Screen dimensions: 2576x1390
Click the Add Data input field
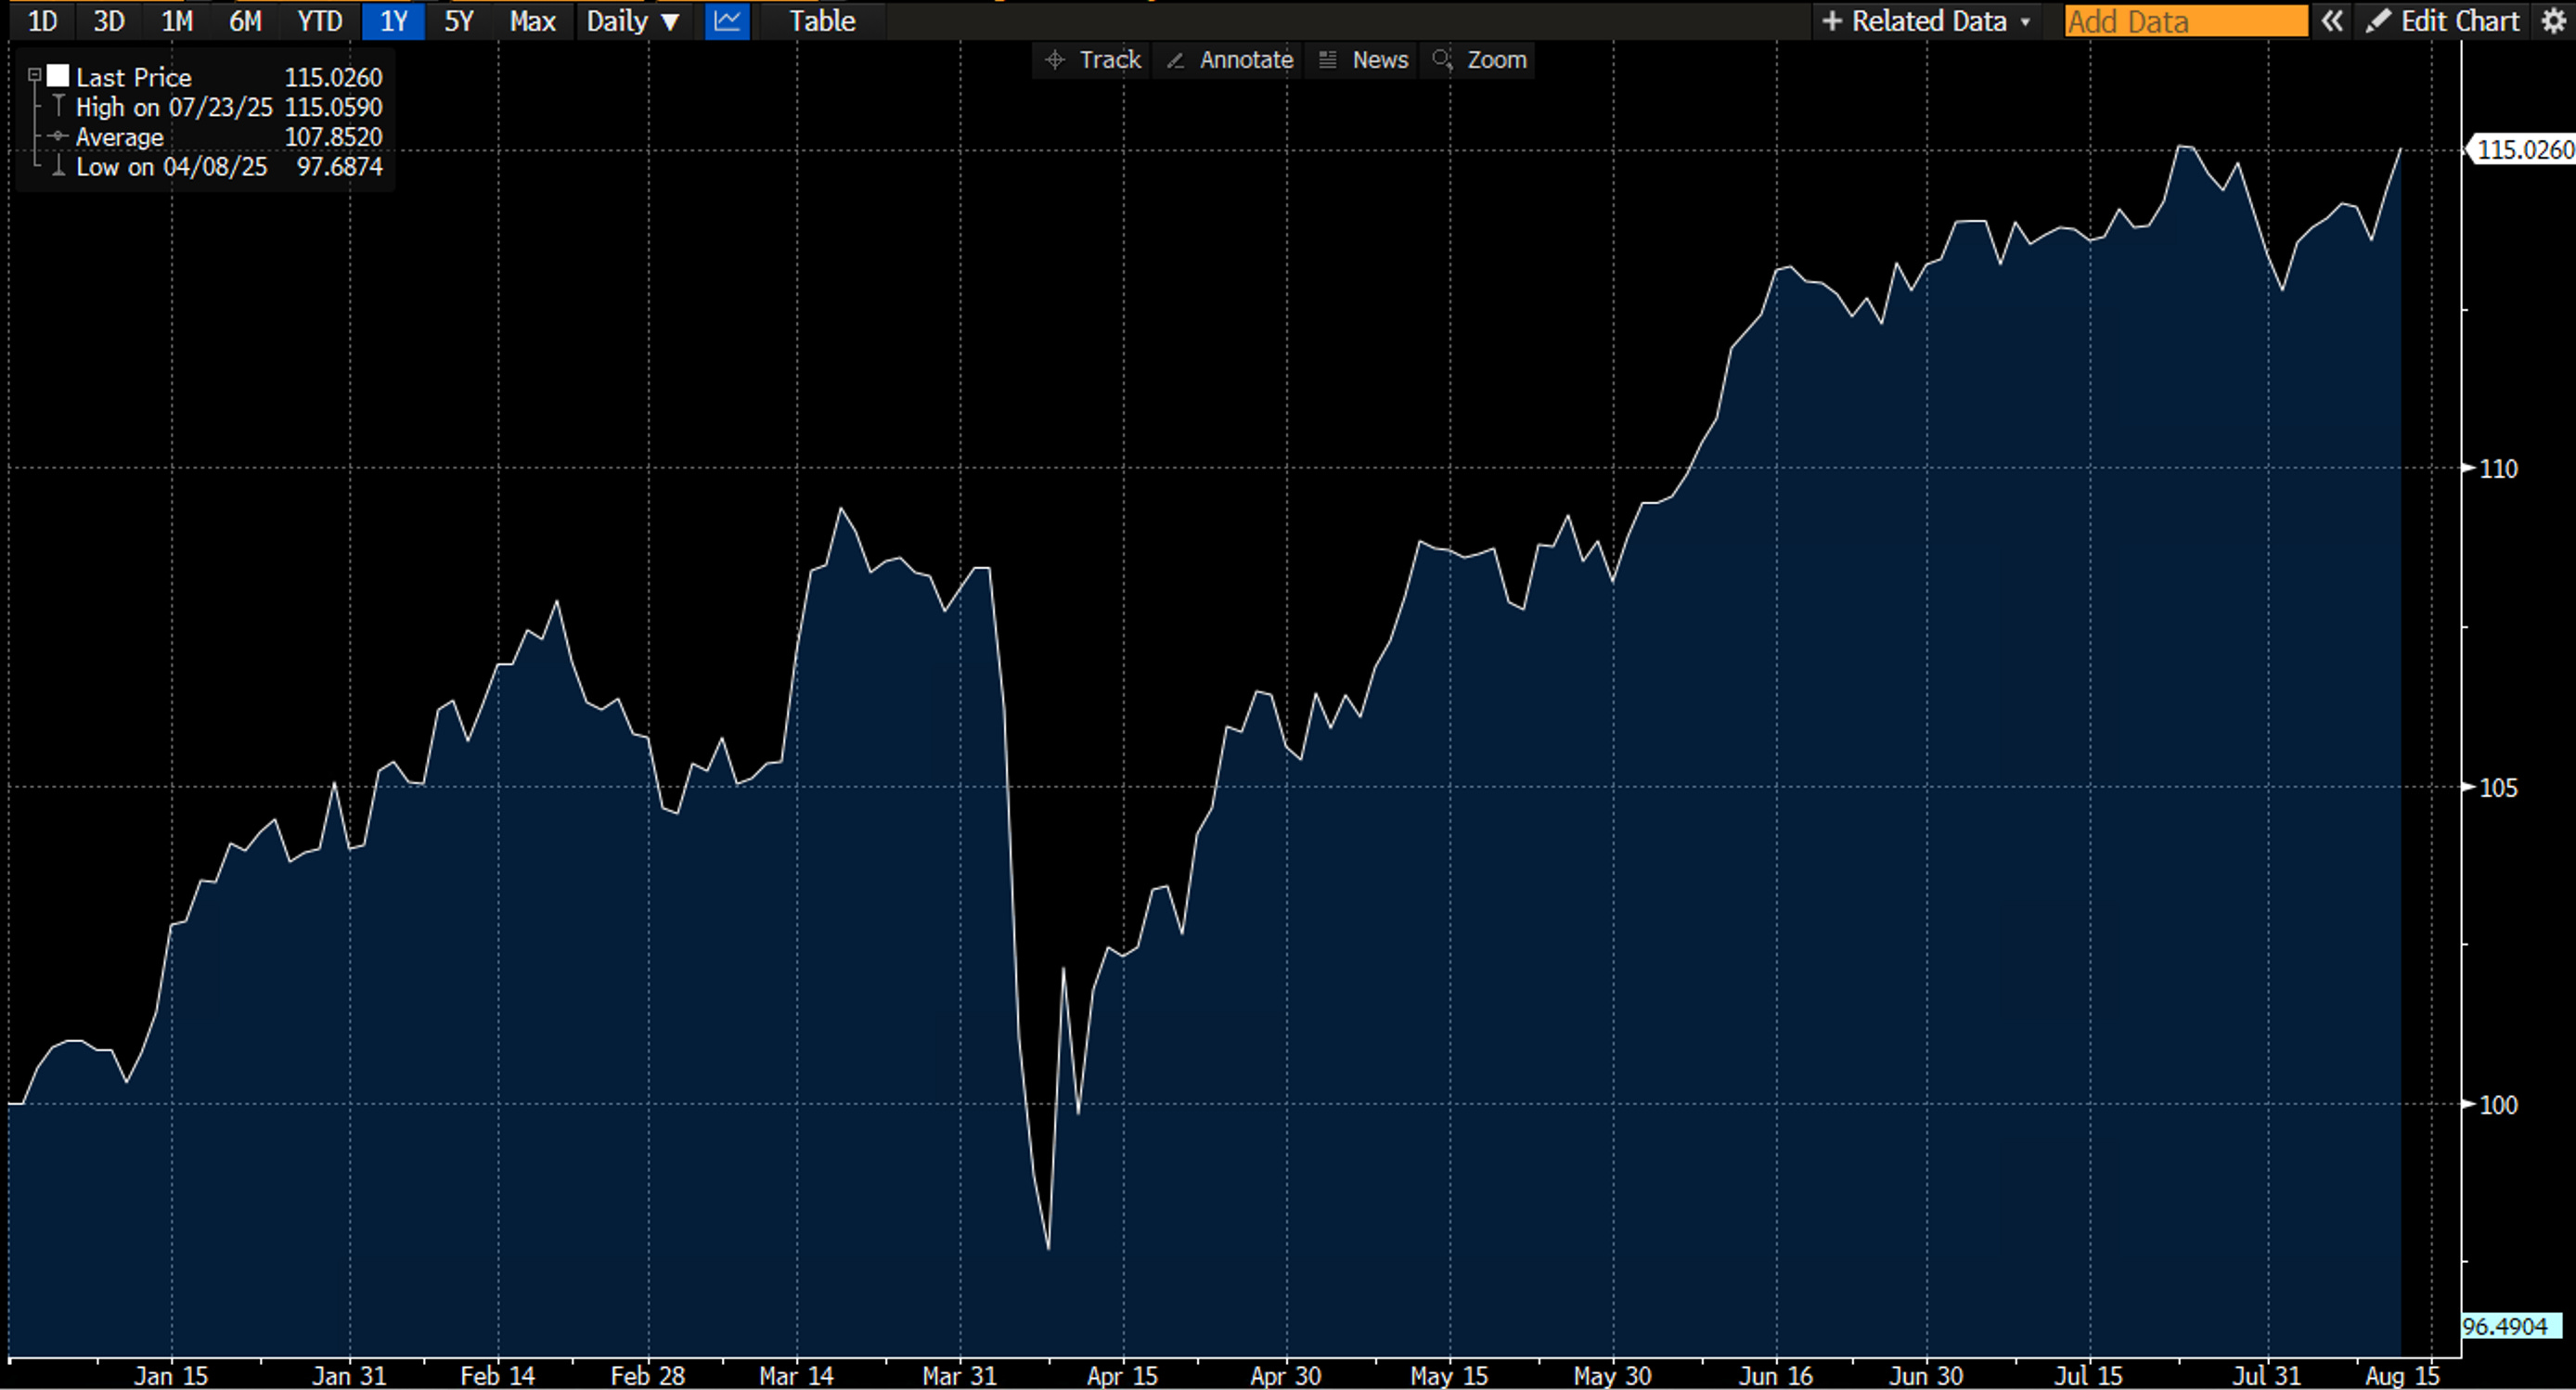(2185, 21)
